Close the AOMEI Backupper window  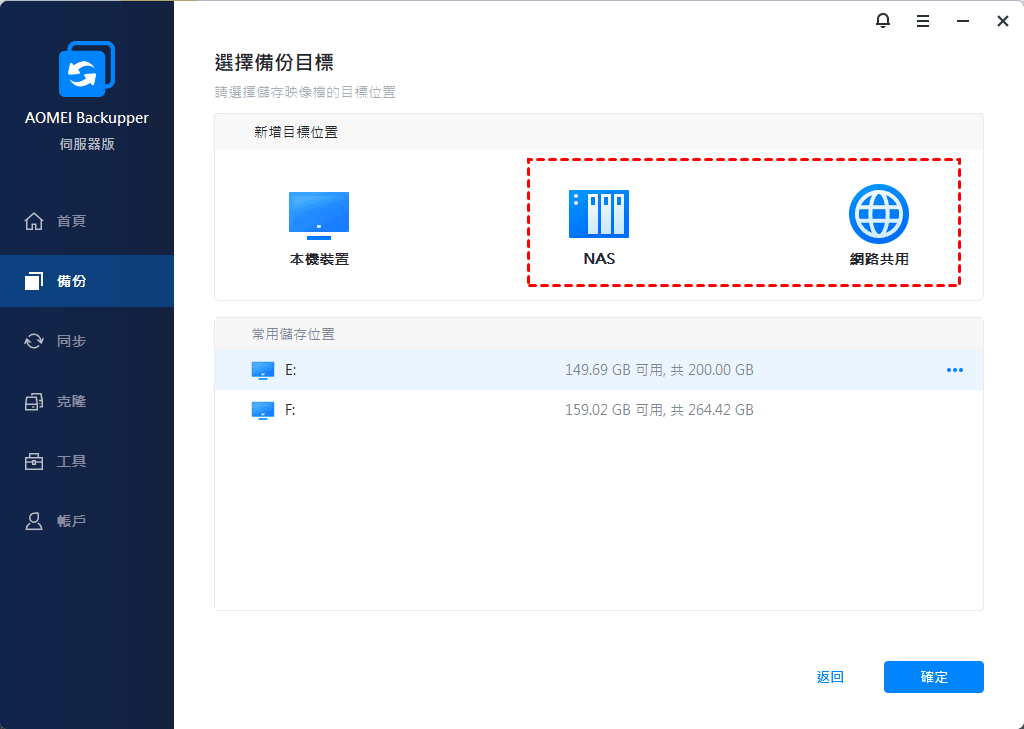point(1003,22)
